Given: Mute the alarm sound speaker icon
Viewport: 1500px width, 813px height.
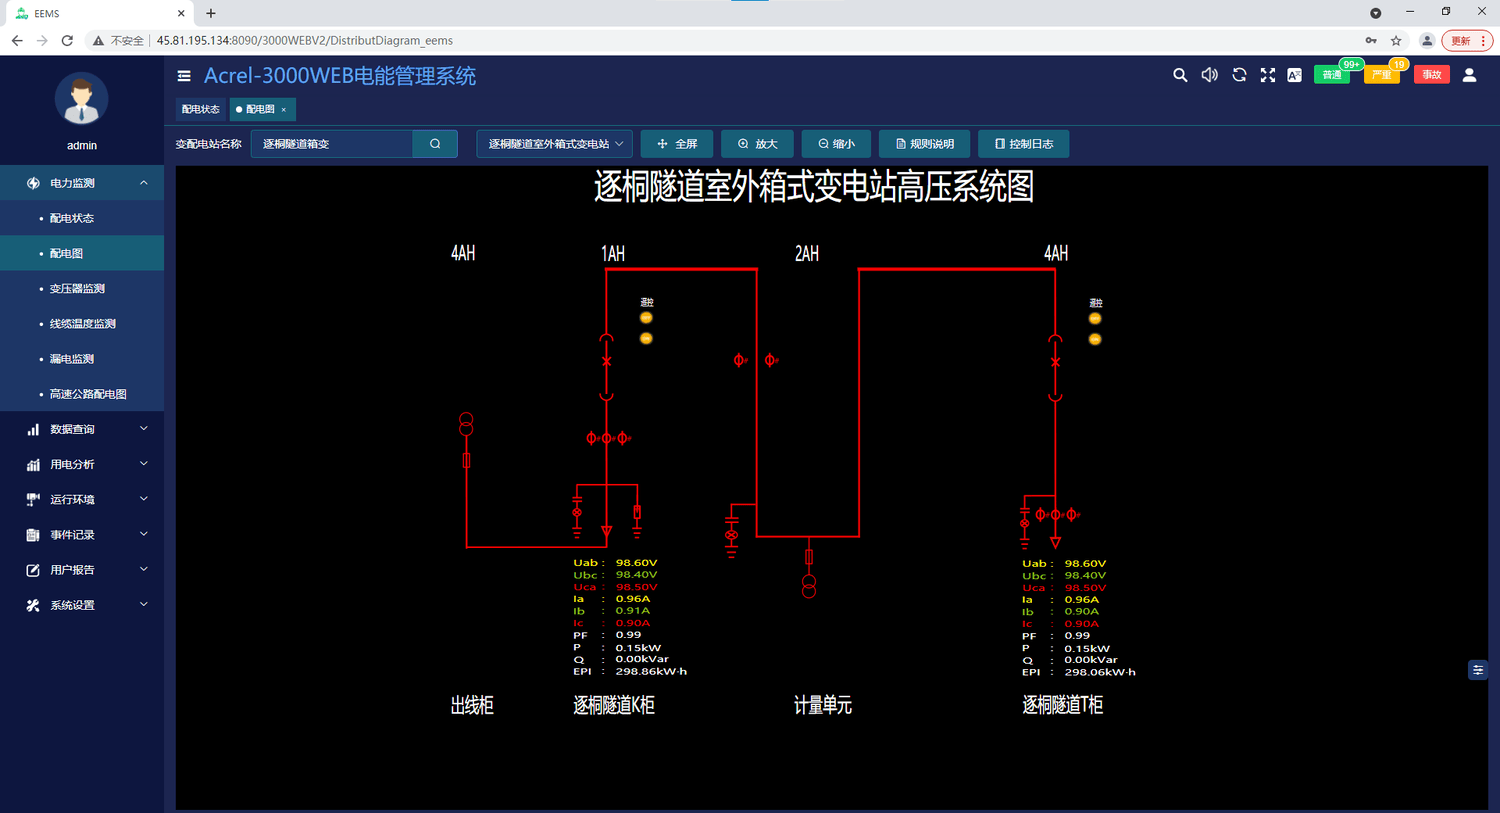Looking at the screenshot, I should (x=1209, y=75).
